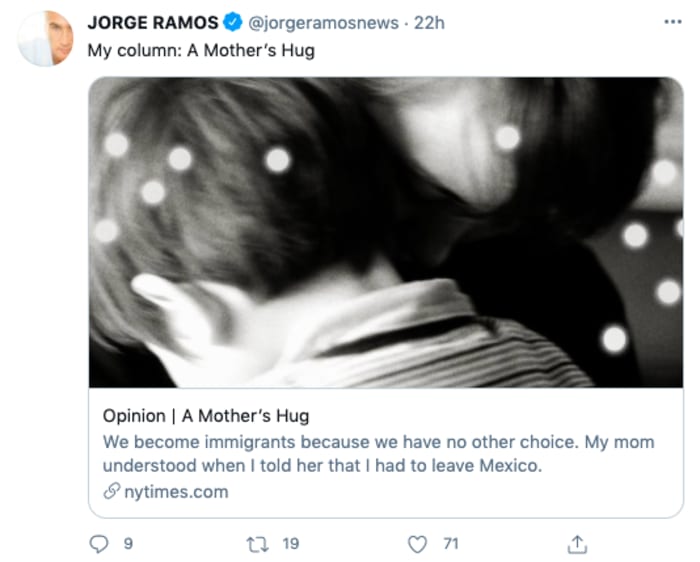Screen dimensions: 700x562
Task: Open the three-dot more options menu
Action: tap(673, 21)
